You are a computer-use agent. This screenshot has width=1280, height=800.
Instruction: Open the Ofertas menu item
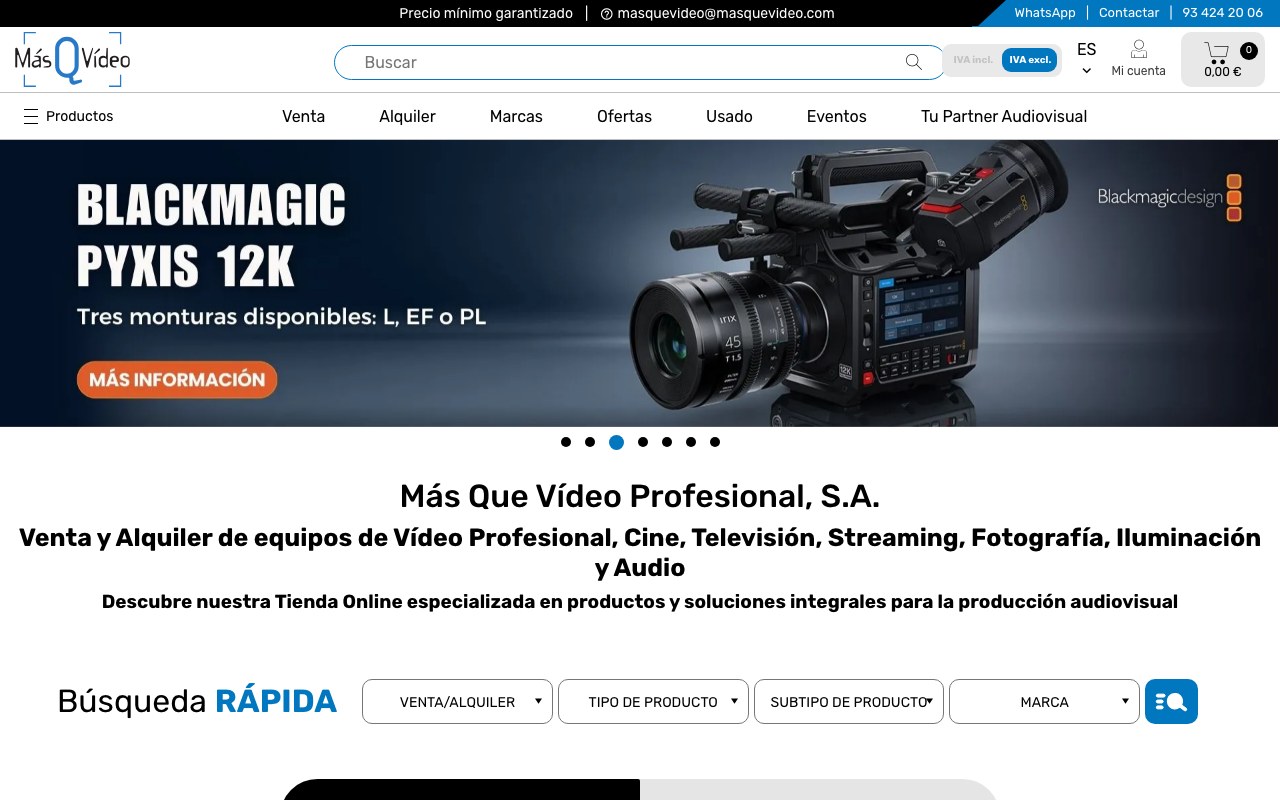[624, 116]
